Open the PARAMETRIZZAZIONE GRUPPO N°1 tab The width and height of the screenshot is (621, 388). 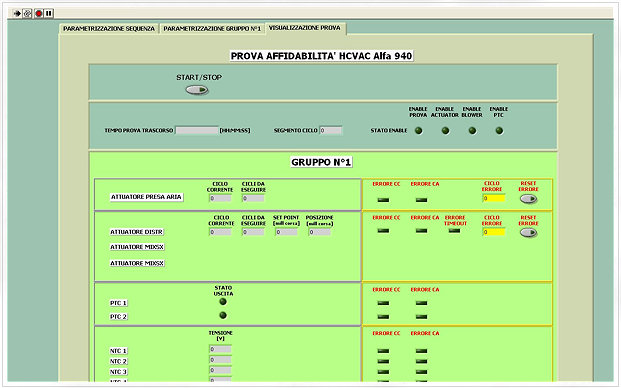coord(212,29)
